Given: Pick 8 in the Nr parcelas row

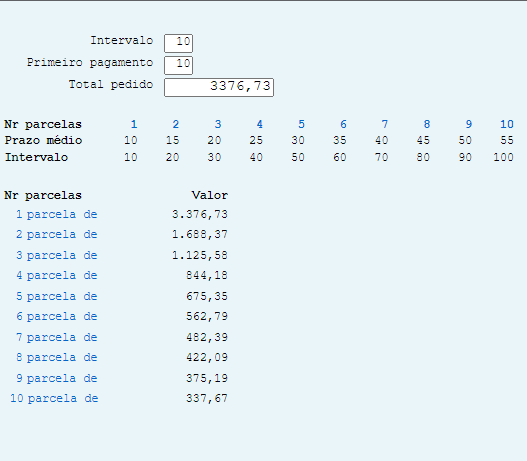Looking at the screenshot, I should tap(427, 124).
